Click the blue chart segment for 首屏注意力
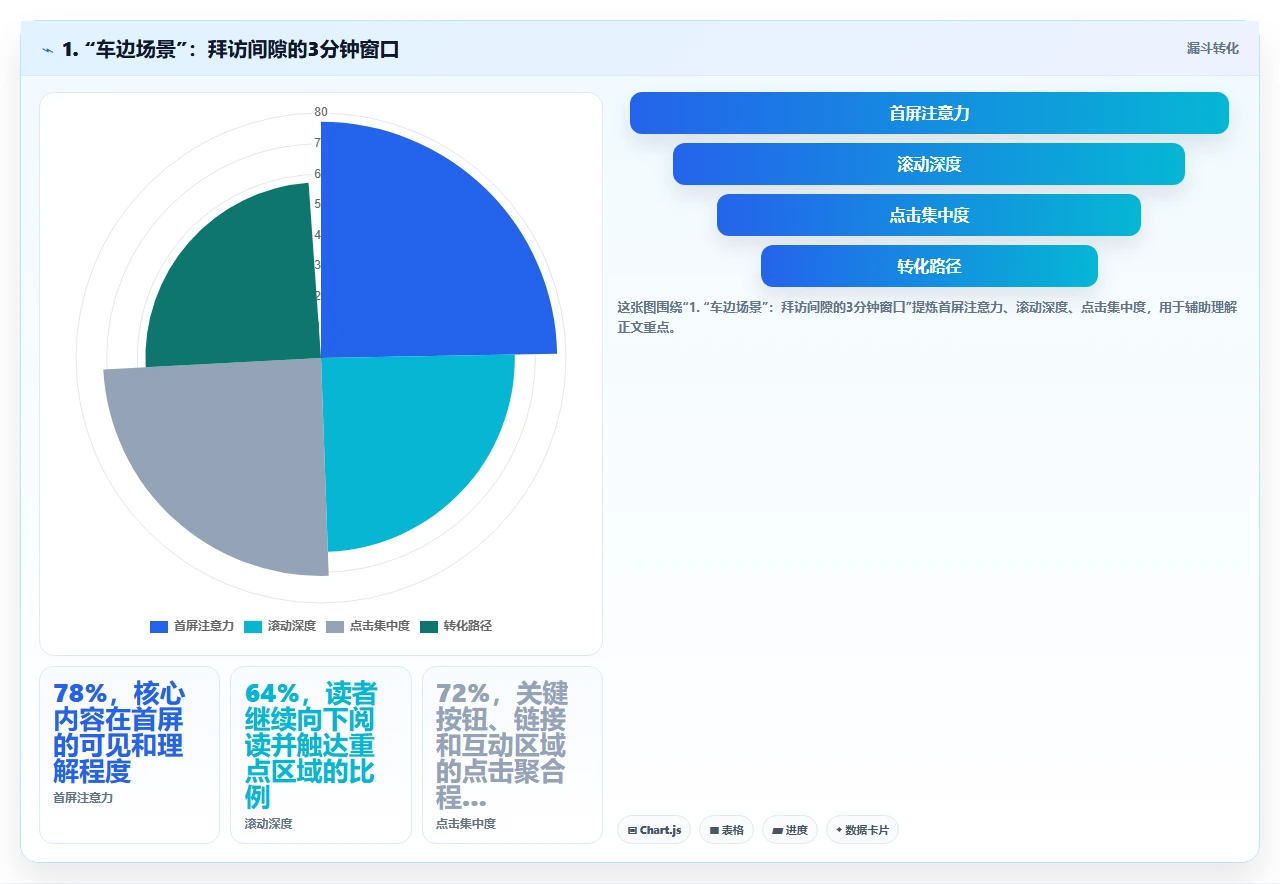 tap(420, 255)
